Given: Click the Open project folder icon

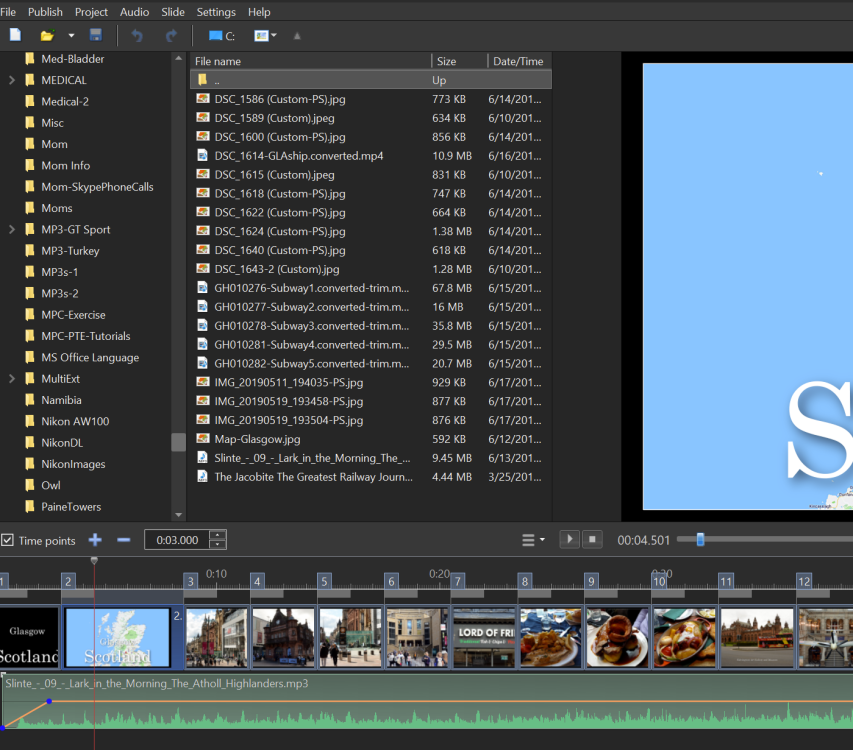Looking at the screenshot, I should (46, 35).
